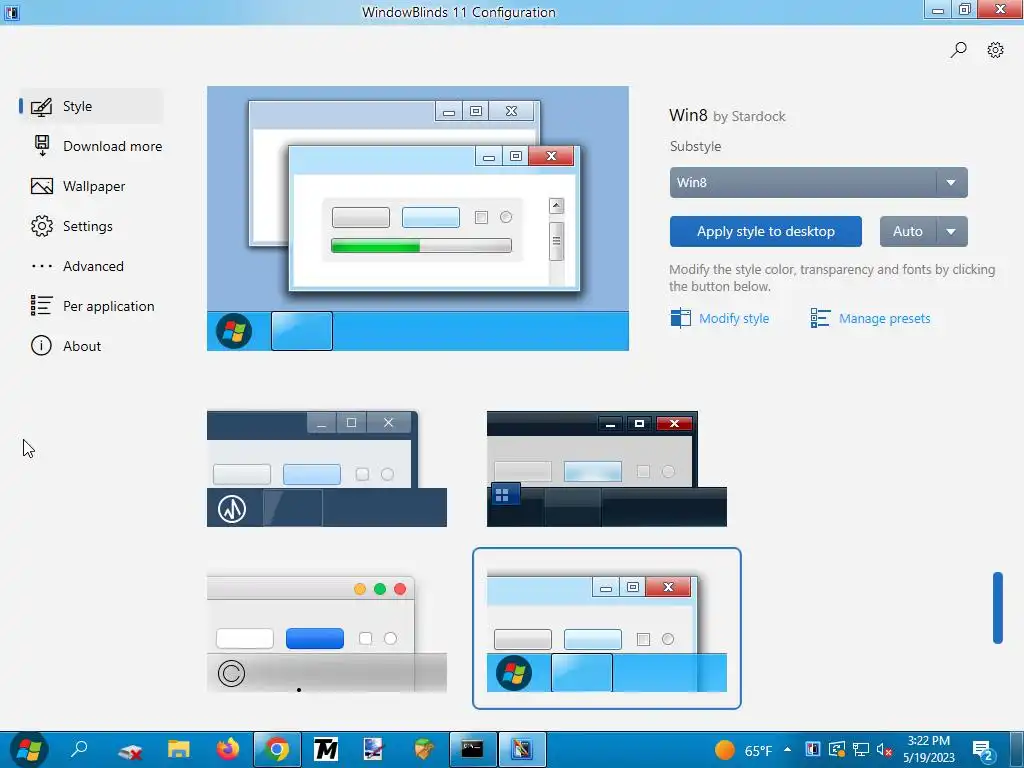This screenshot has height=768, width=1024.
Task: Click the WindowBlinds tray icon
Action: point(812,750)
